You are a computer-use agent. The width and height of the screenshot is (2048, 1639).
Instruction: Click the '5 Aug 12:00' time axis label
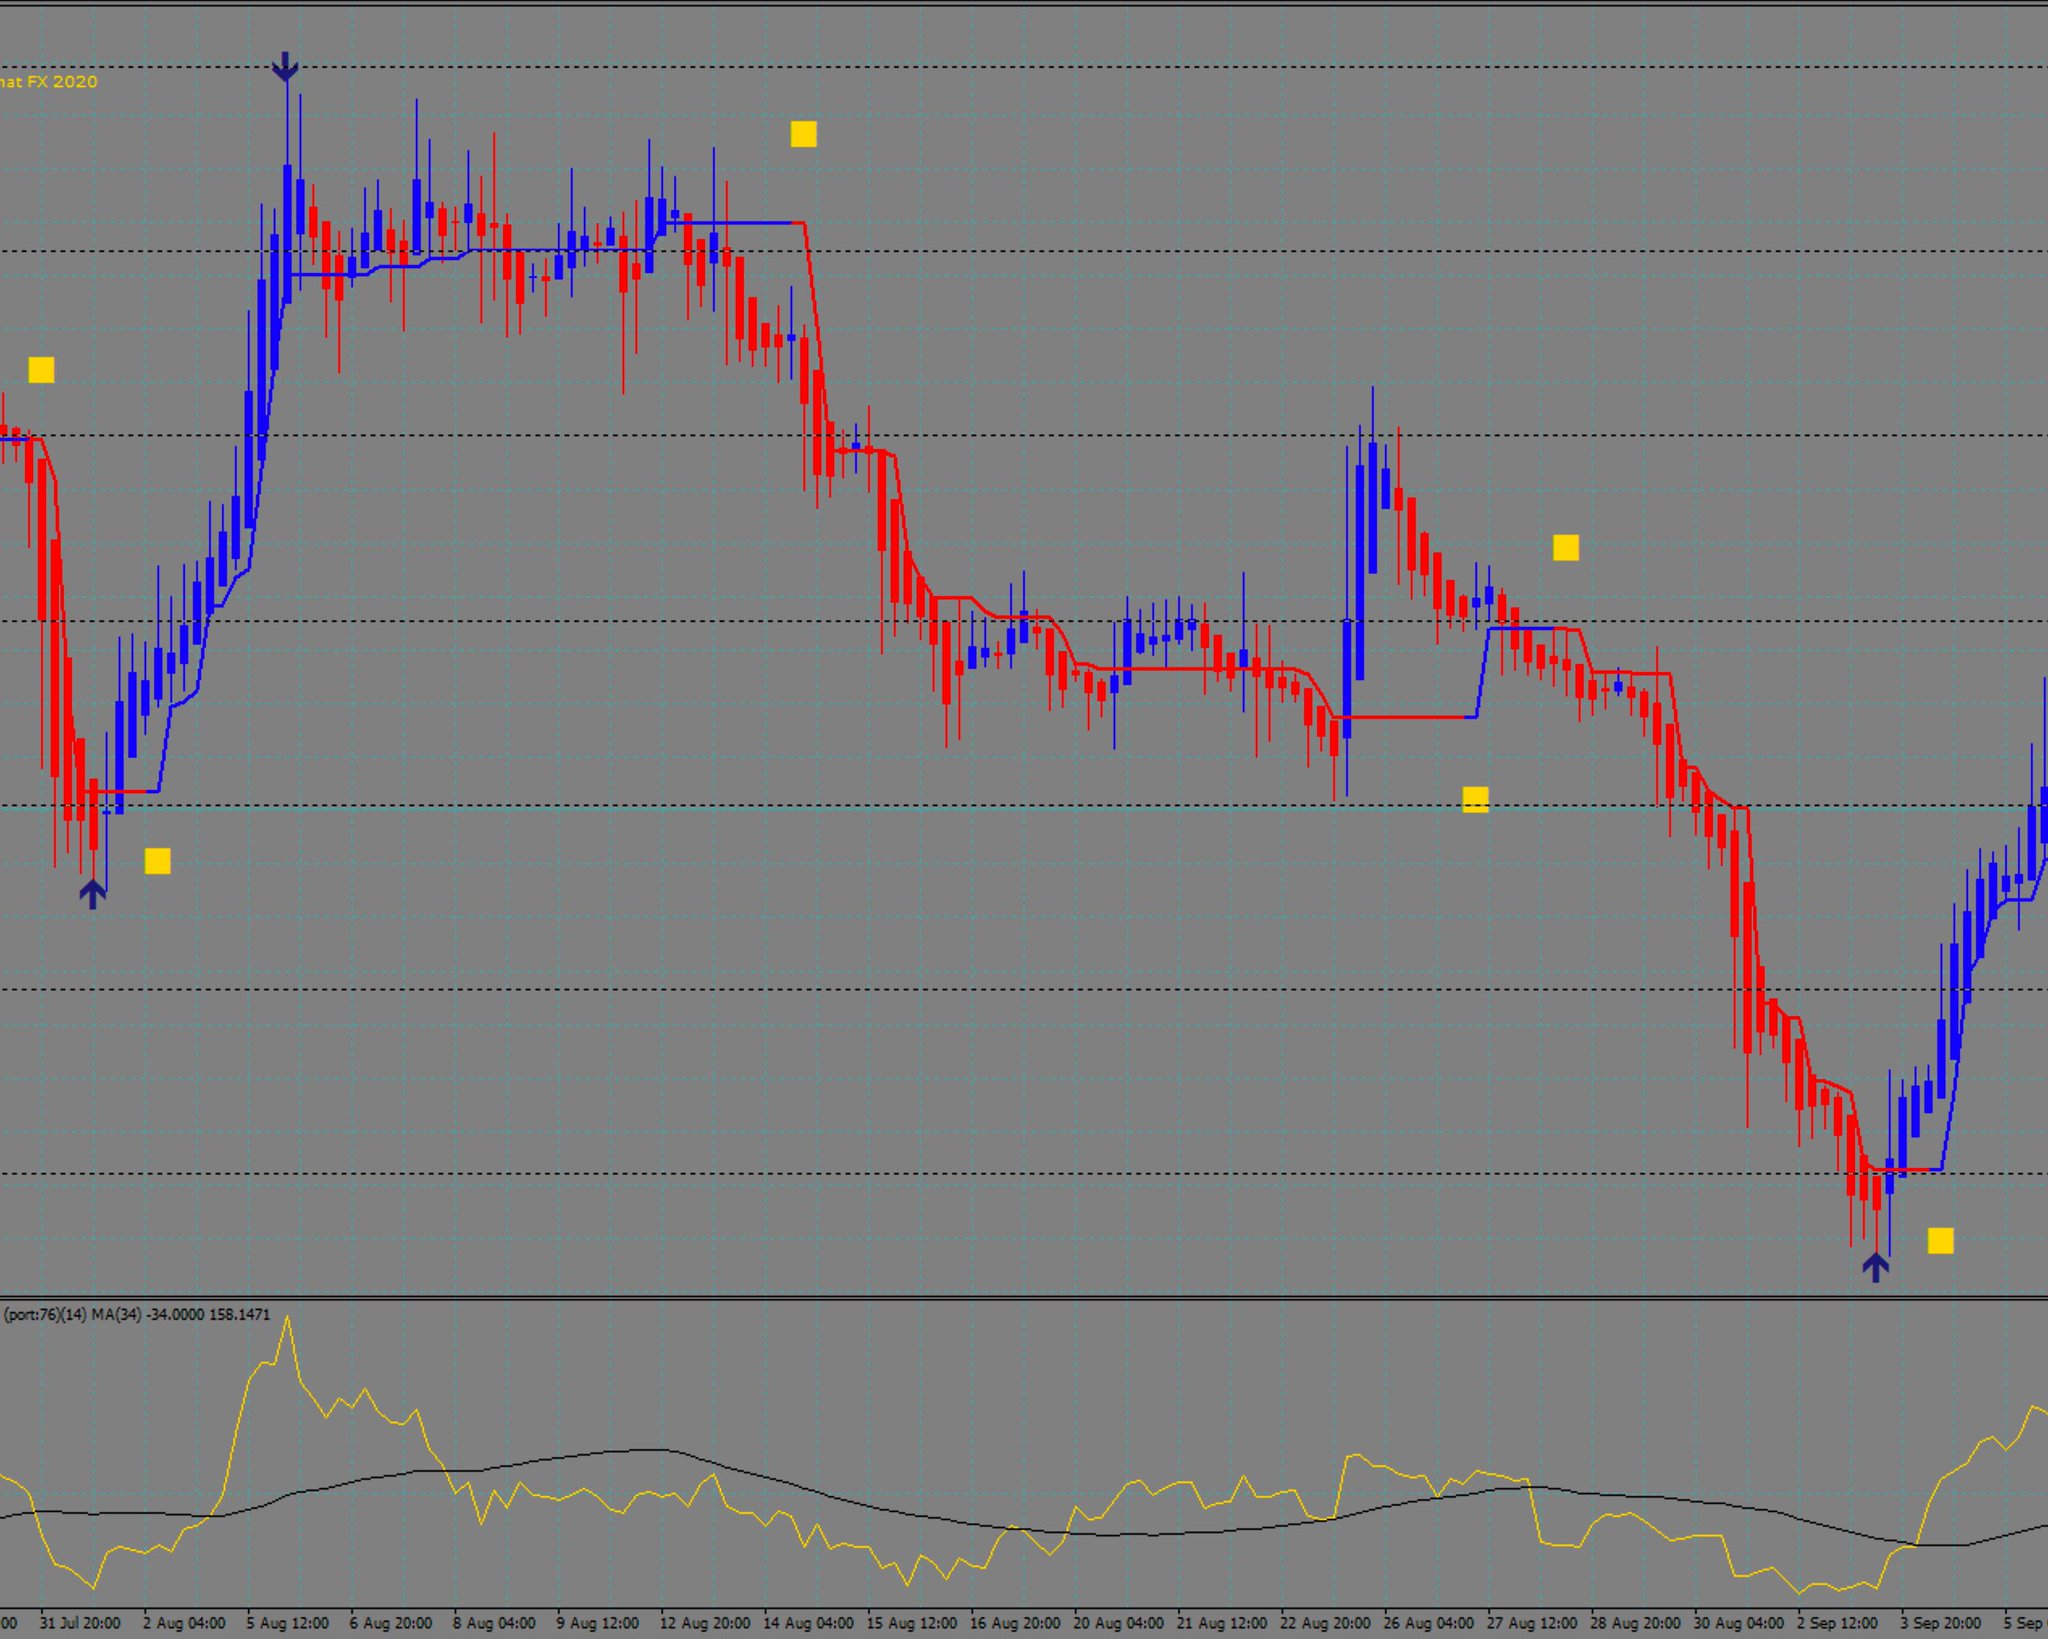point(287,1623)
